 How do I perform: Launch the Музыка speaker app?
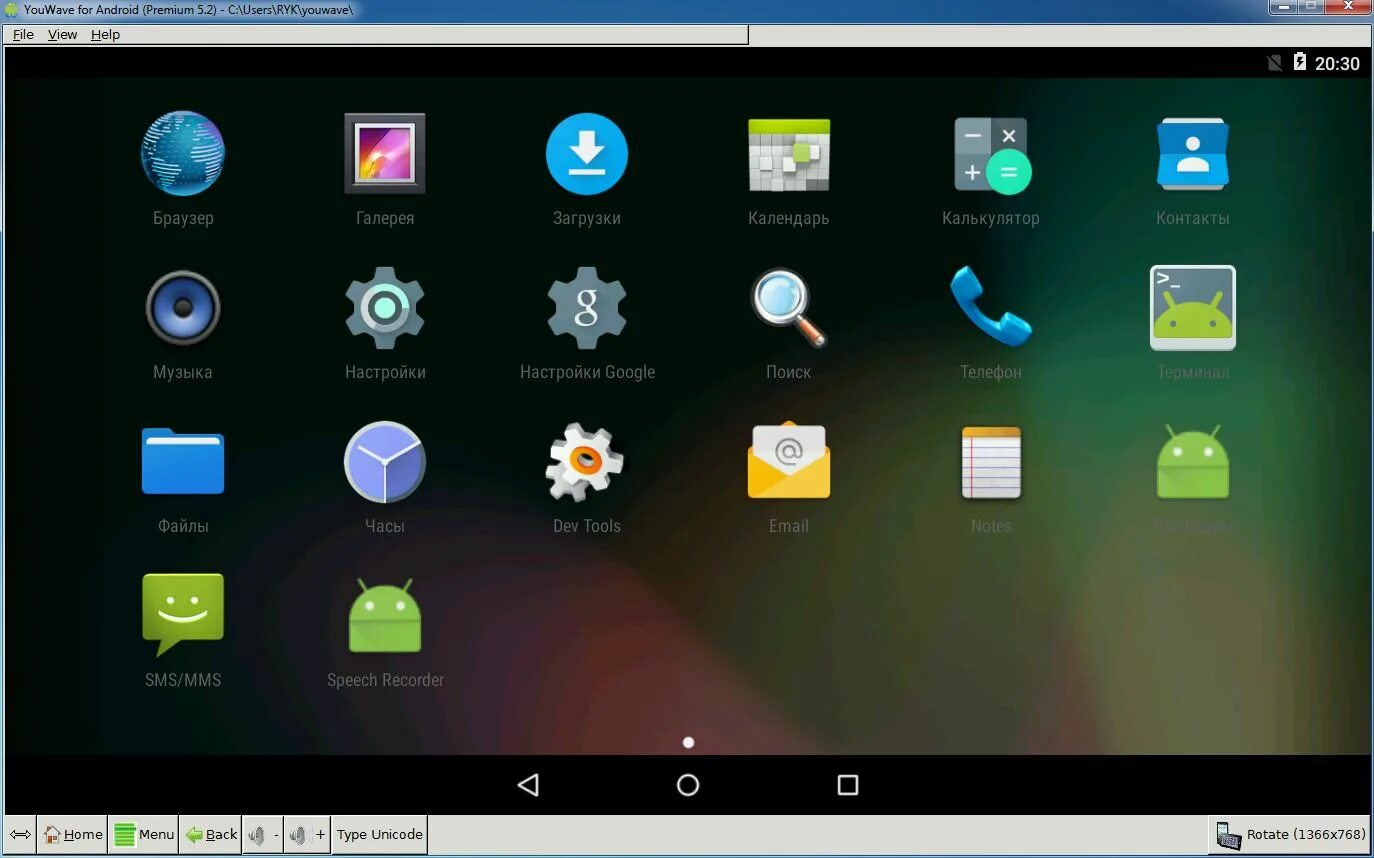click(183, 307)
